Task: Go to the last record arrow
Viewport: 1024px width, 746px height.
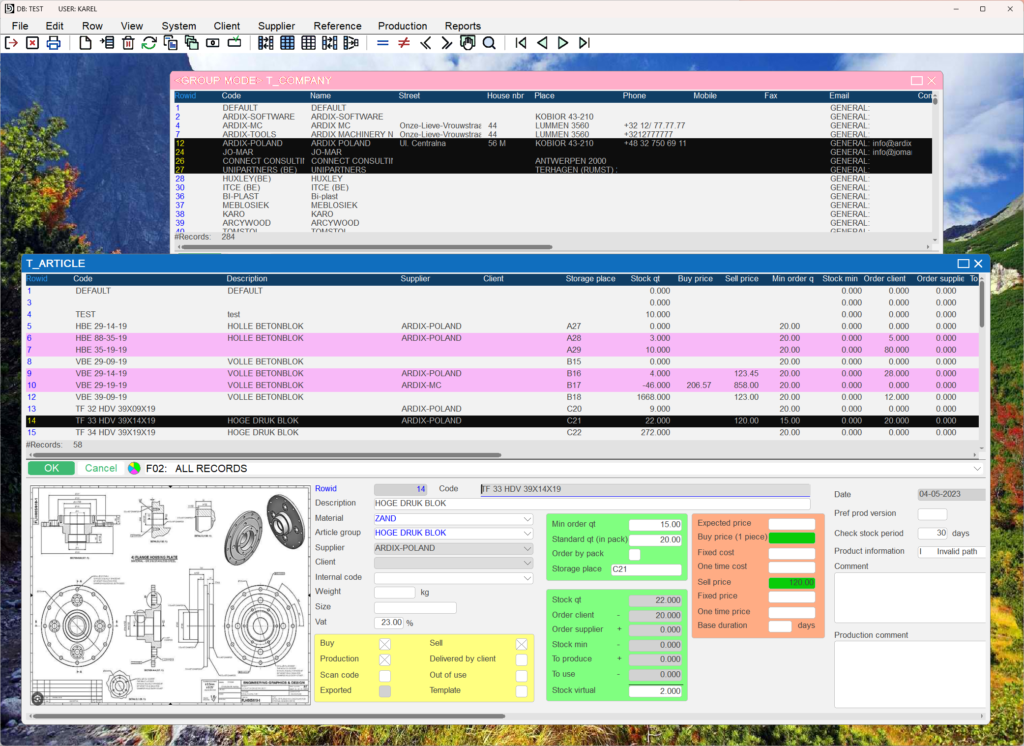Action: coord(584,43)
